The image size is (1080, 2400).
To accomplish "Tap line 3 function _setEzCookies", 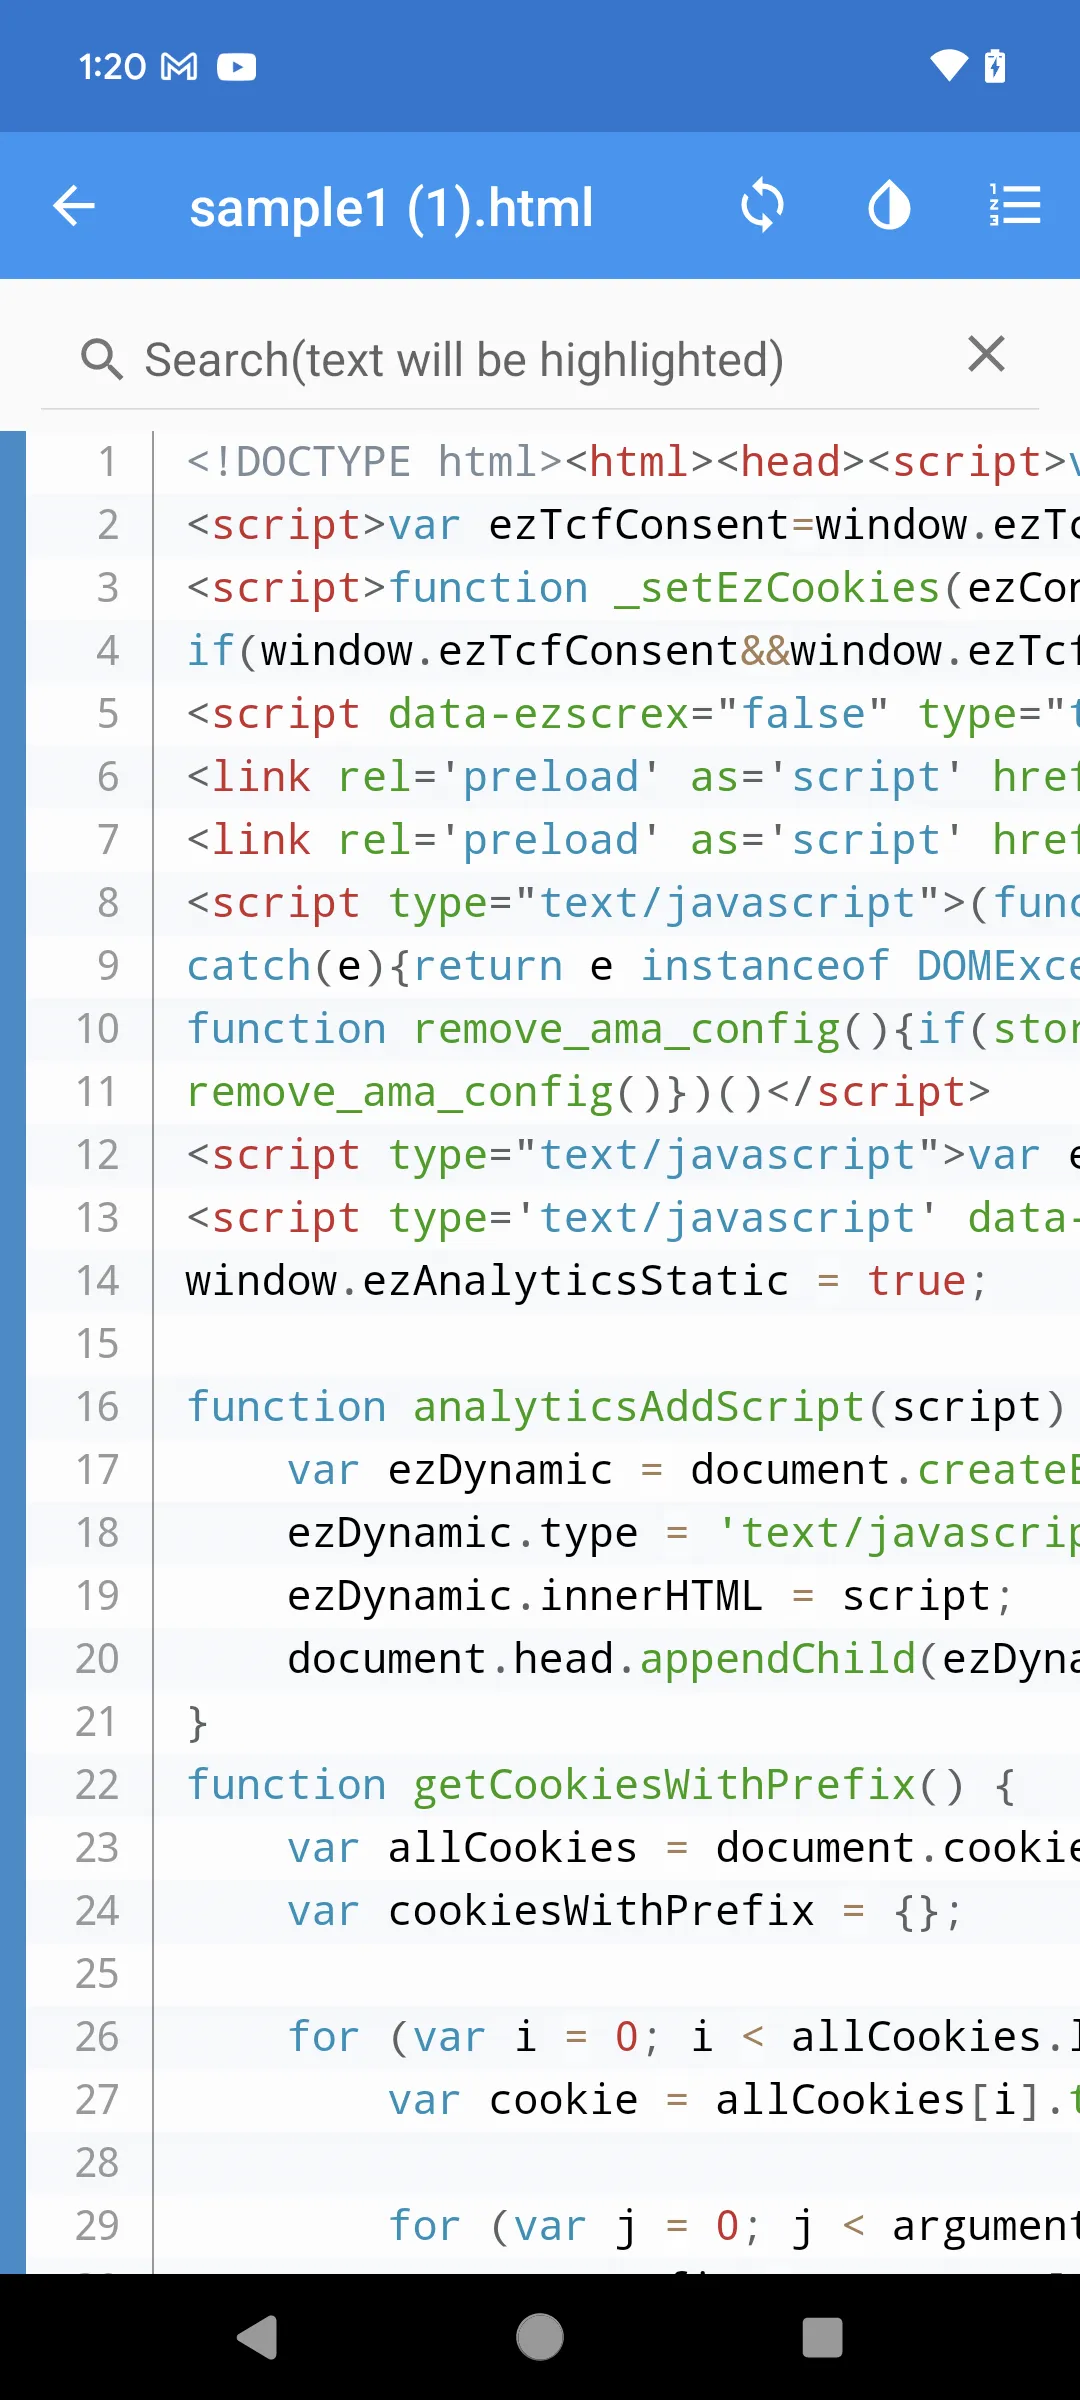I will point(632,588).
